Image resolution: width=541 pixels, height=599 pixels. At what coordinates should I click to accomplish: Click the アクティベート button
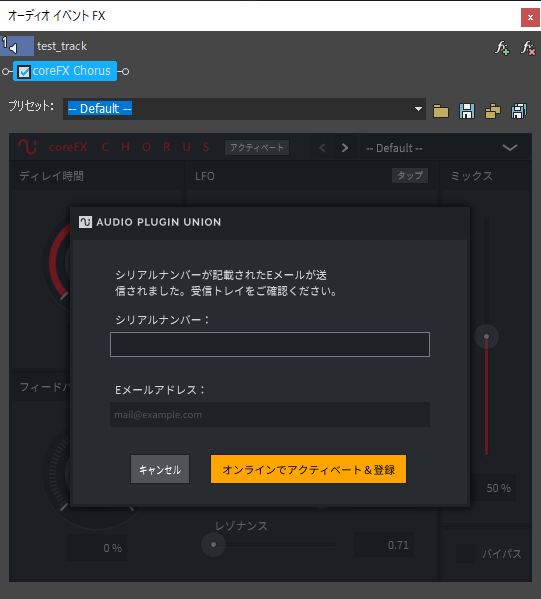click(257, 147)
